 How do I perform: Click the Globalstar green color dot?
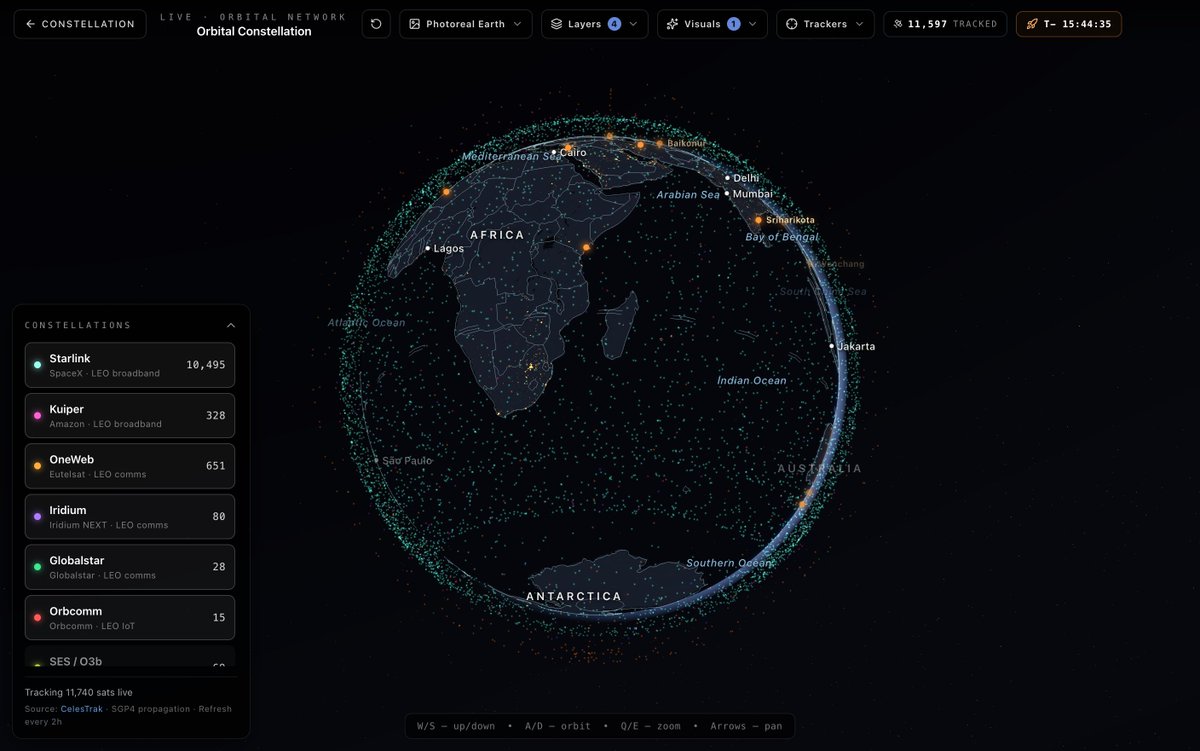pos(37,567)
